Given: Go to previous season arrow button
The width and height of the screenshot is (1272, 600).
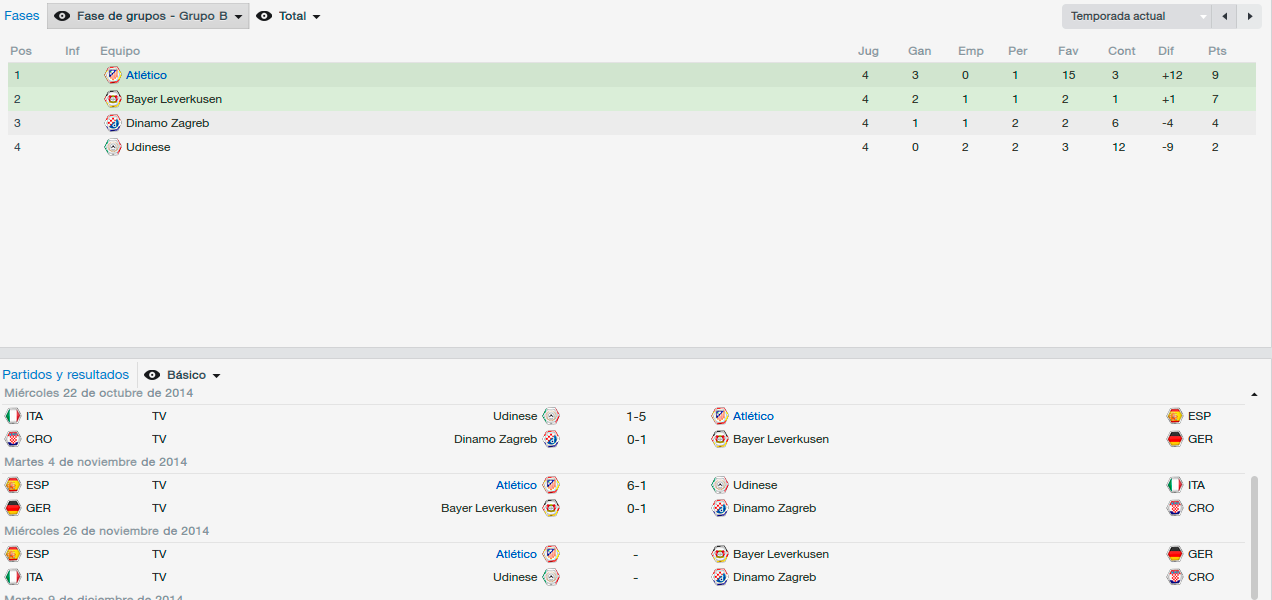Looking at the screenshot, I should (x=1224, y=16).
